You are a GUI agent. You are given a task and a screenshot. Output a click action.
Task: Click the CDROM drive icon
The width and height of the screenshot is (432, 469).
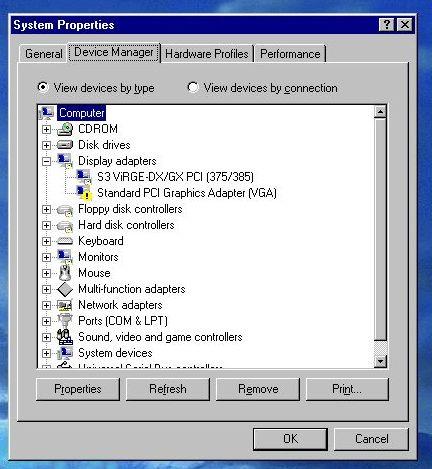tap(65, 129)
